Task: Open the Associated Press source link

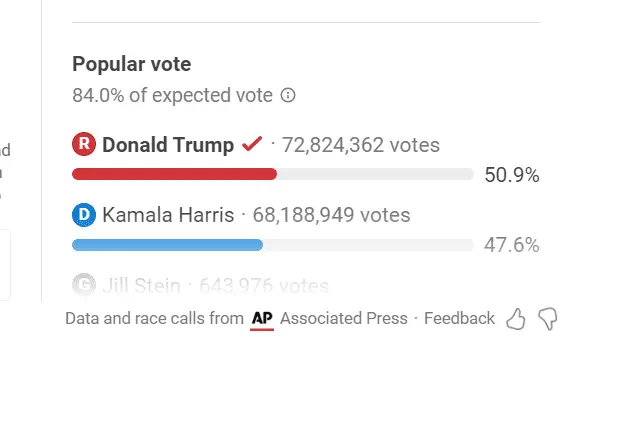Action: click(x=344, y=319)
